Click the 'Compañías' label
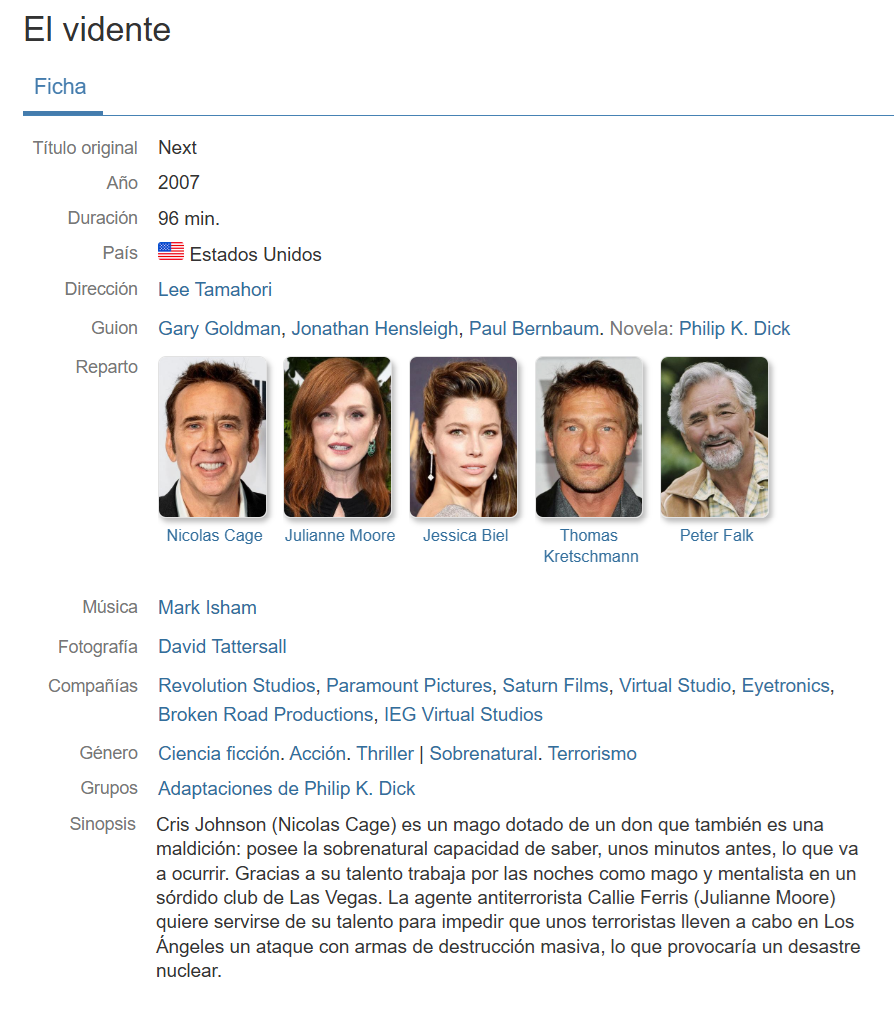This screenshot has height=1021, width=894. click(x=92, y=686)
